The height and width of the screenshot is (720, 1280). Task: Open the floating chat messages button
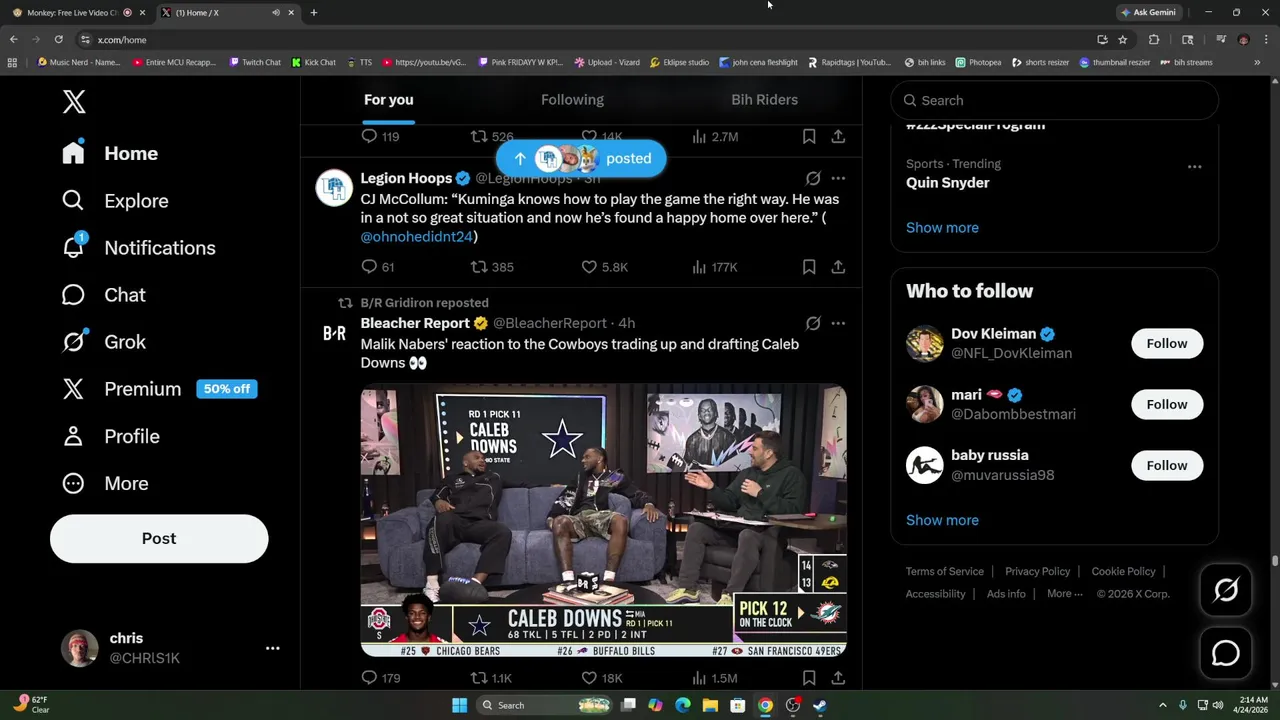(1226, 654)
